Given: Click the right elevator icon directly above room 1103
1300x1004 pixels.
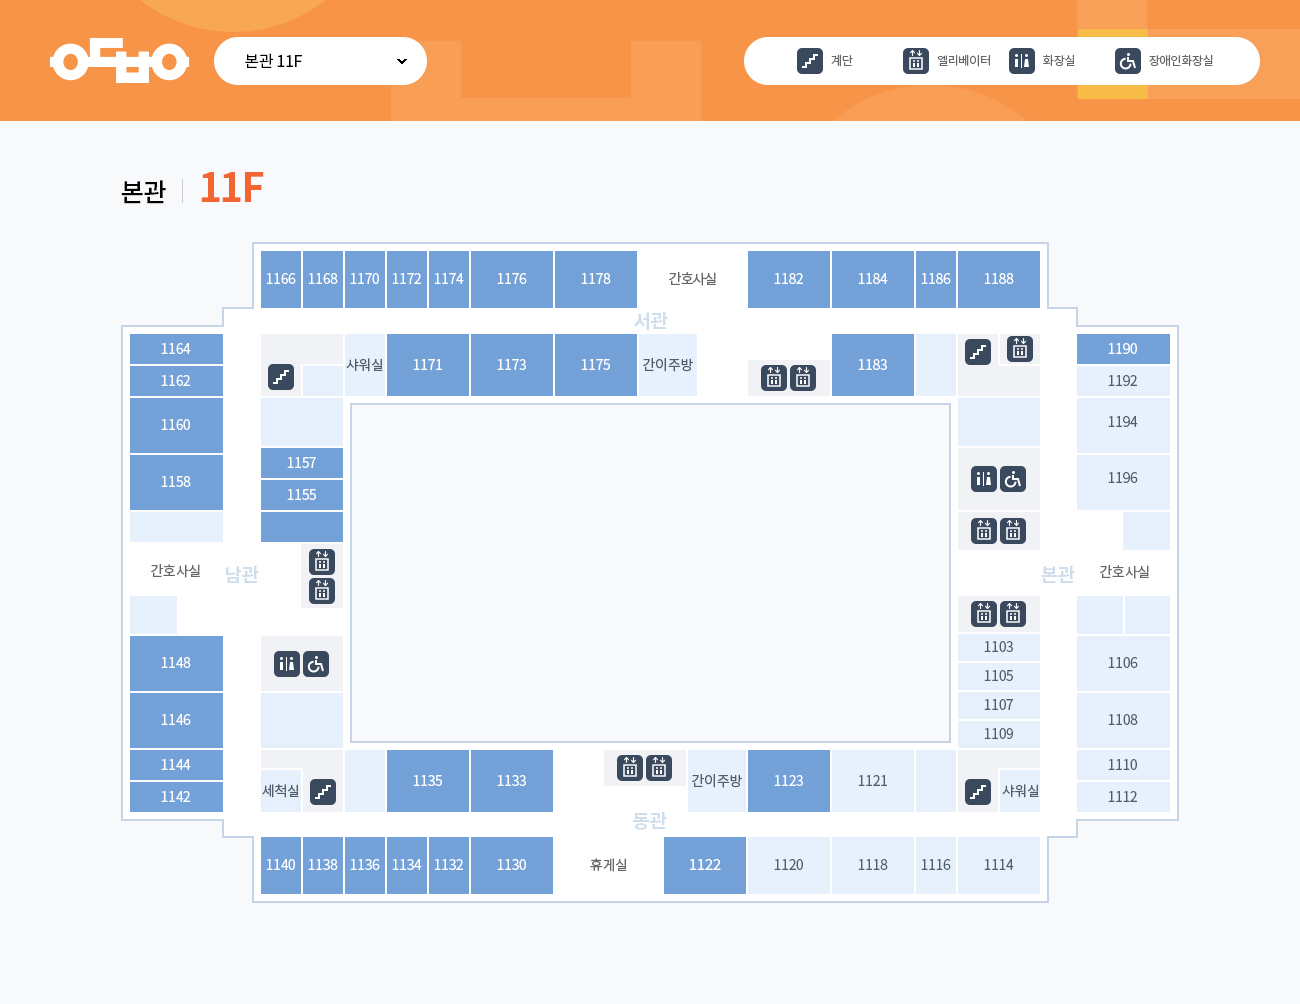Looking at the screenshot, I should [1013, 613].
